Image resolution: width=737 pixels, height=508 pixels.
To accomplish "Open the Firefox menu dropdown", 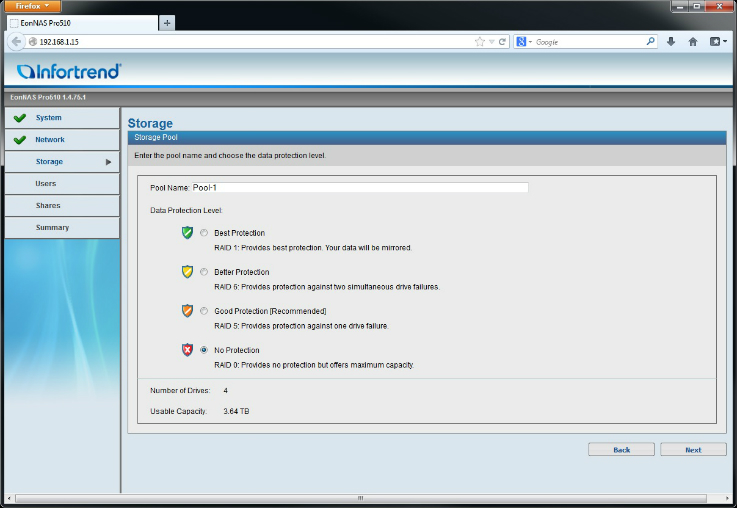I will (32, 6).
